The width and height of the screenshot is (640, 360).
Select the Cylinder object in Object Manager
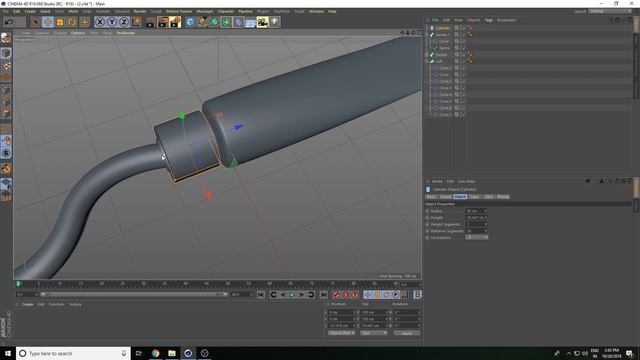[442, 28]
